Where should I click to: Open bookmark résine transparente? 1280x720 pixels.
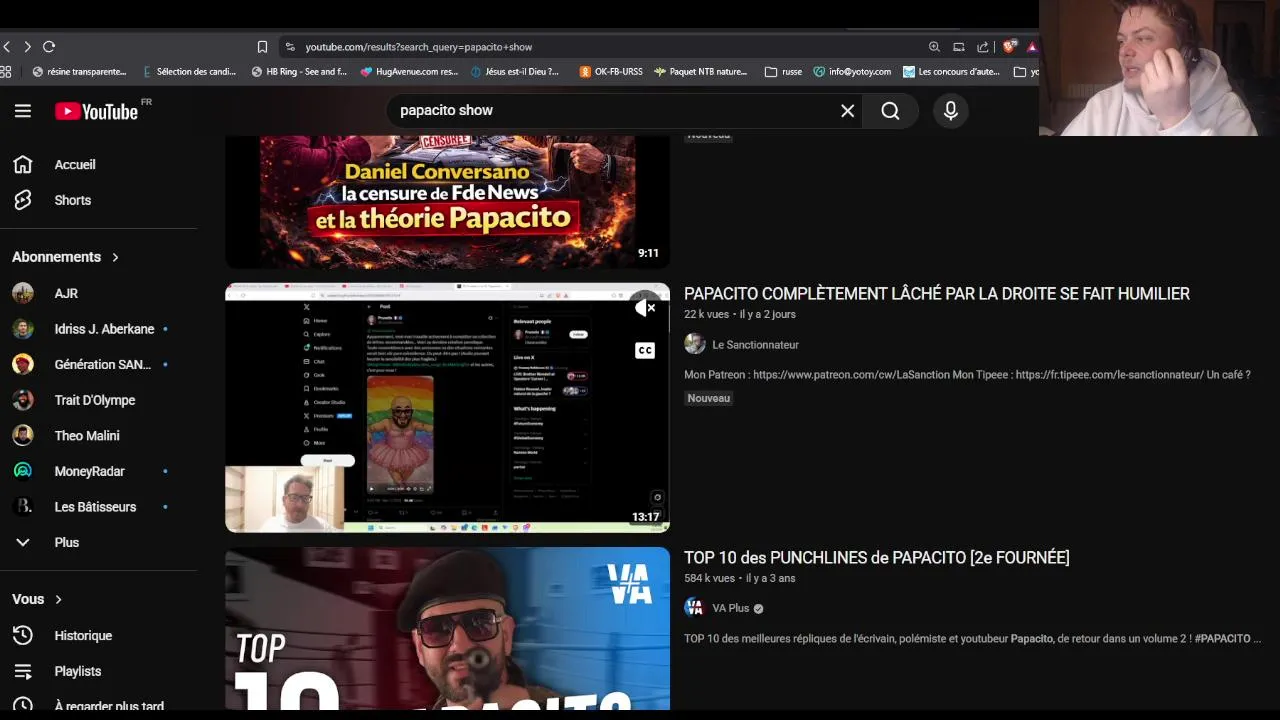[x=80, y=72]
